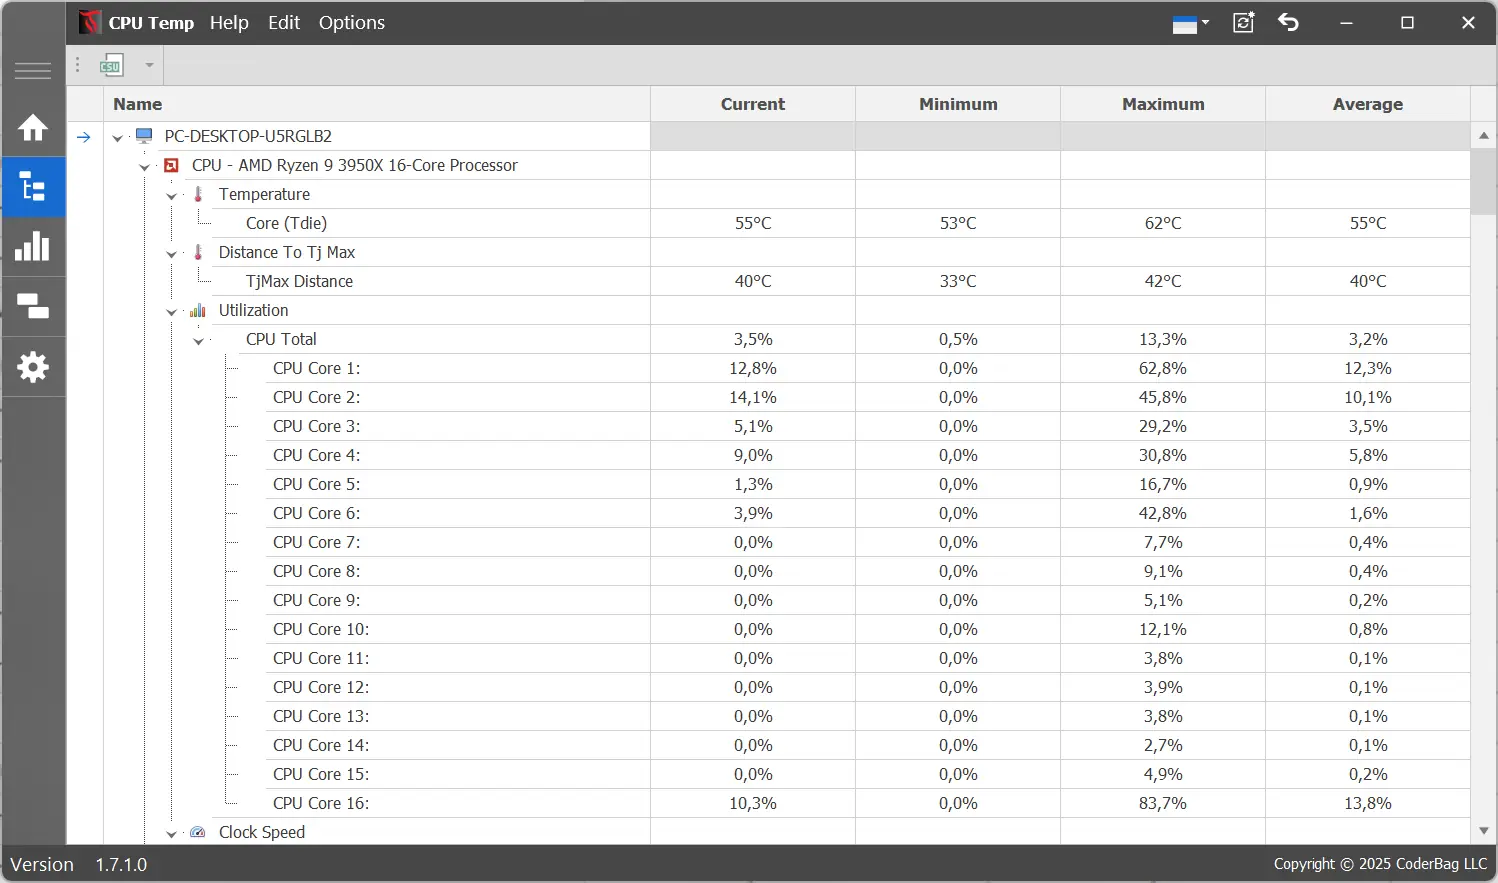Open the CSV toolbar dropdown arrow
The image size is (1498, 883).
(149, 66)
